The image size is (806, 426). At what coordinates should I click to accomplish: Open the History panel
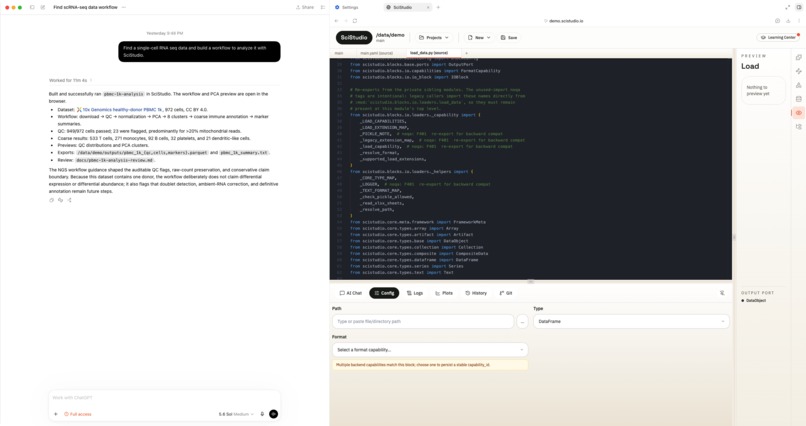click(x=476, y=293)
